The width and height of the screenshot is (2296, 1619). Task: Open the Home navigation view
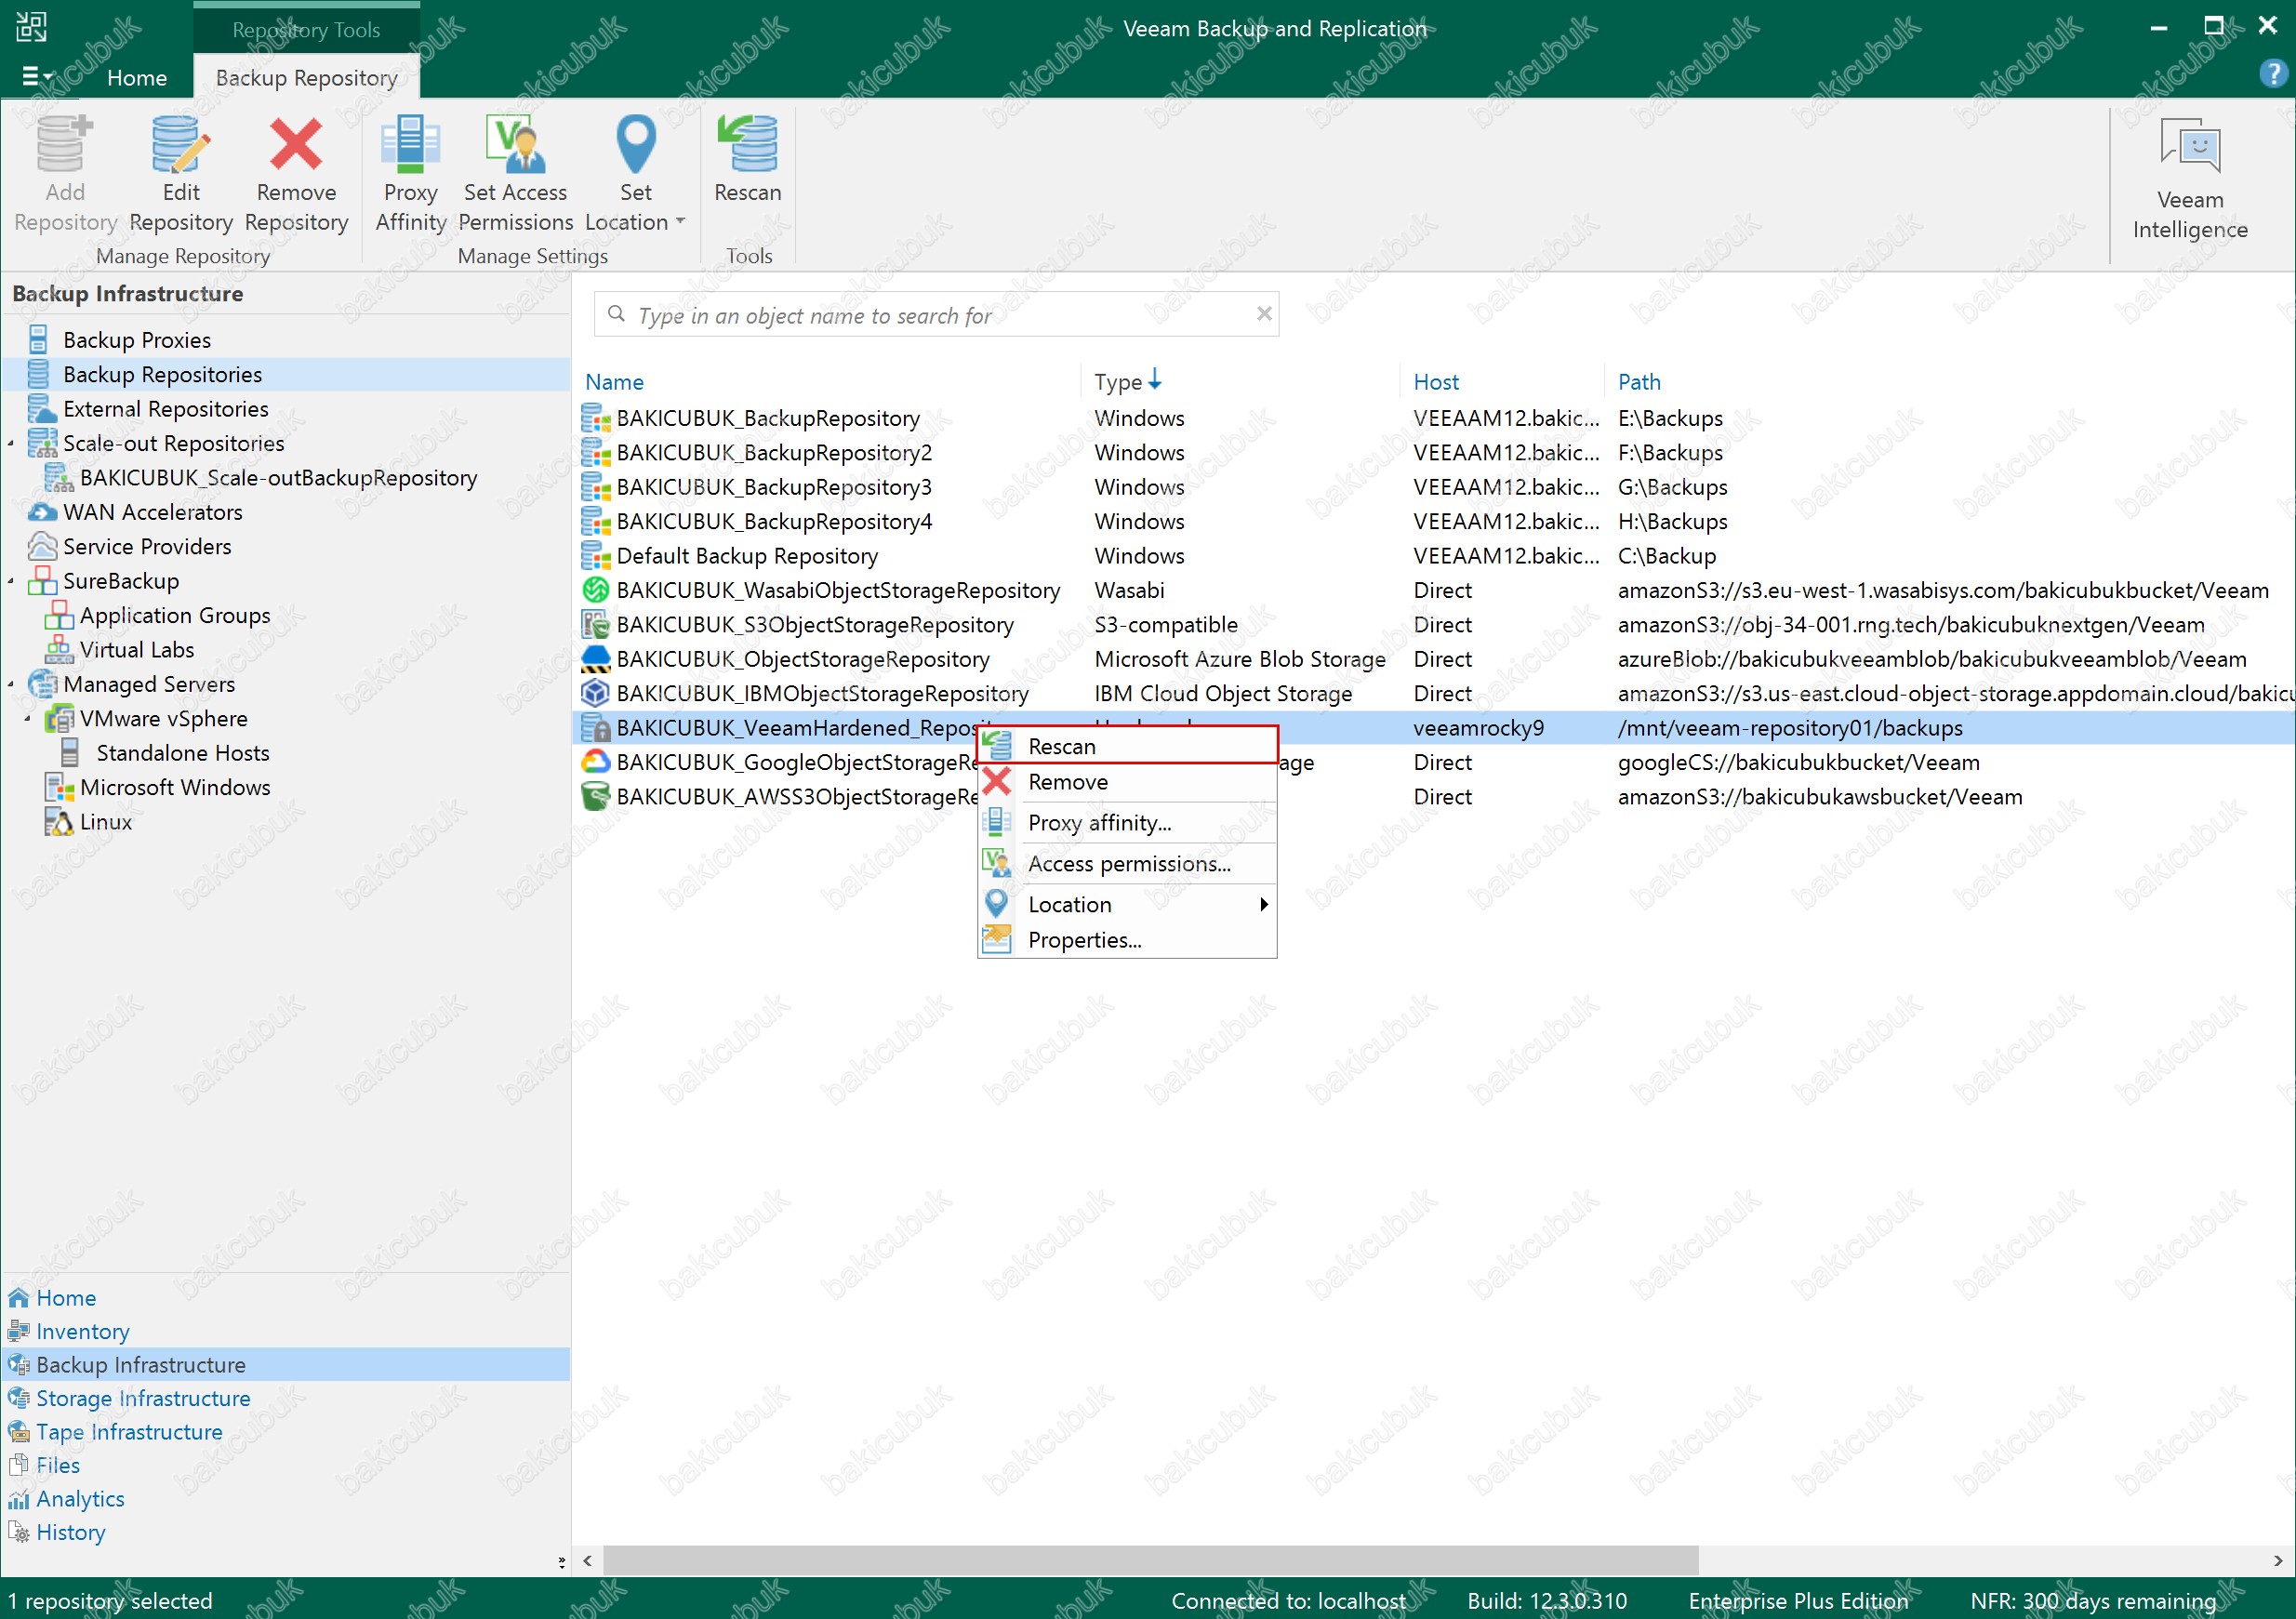[x=66, y=1298]
